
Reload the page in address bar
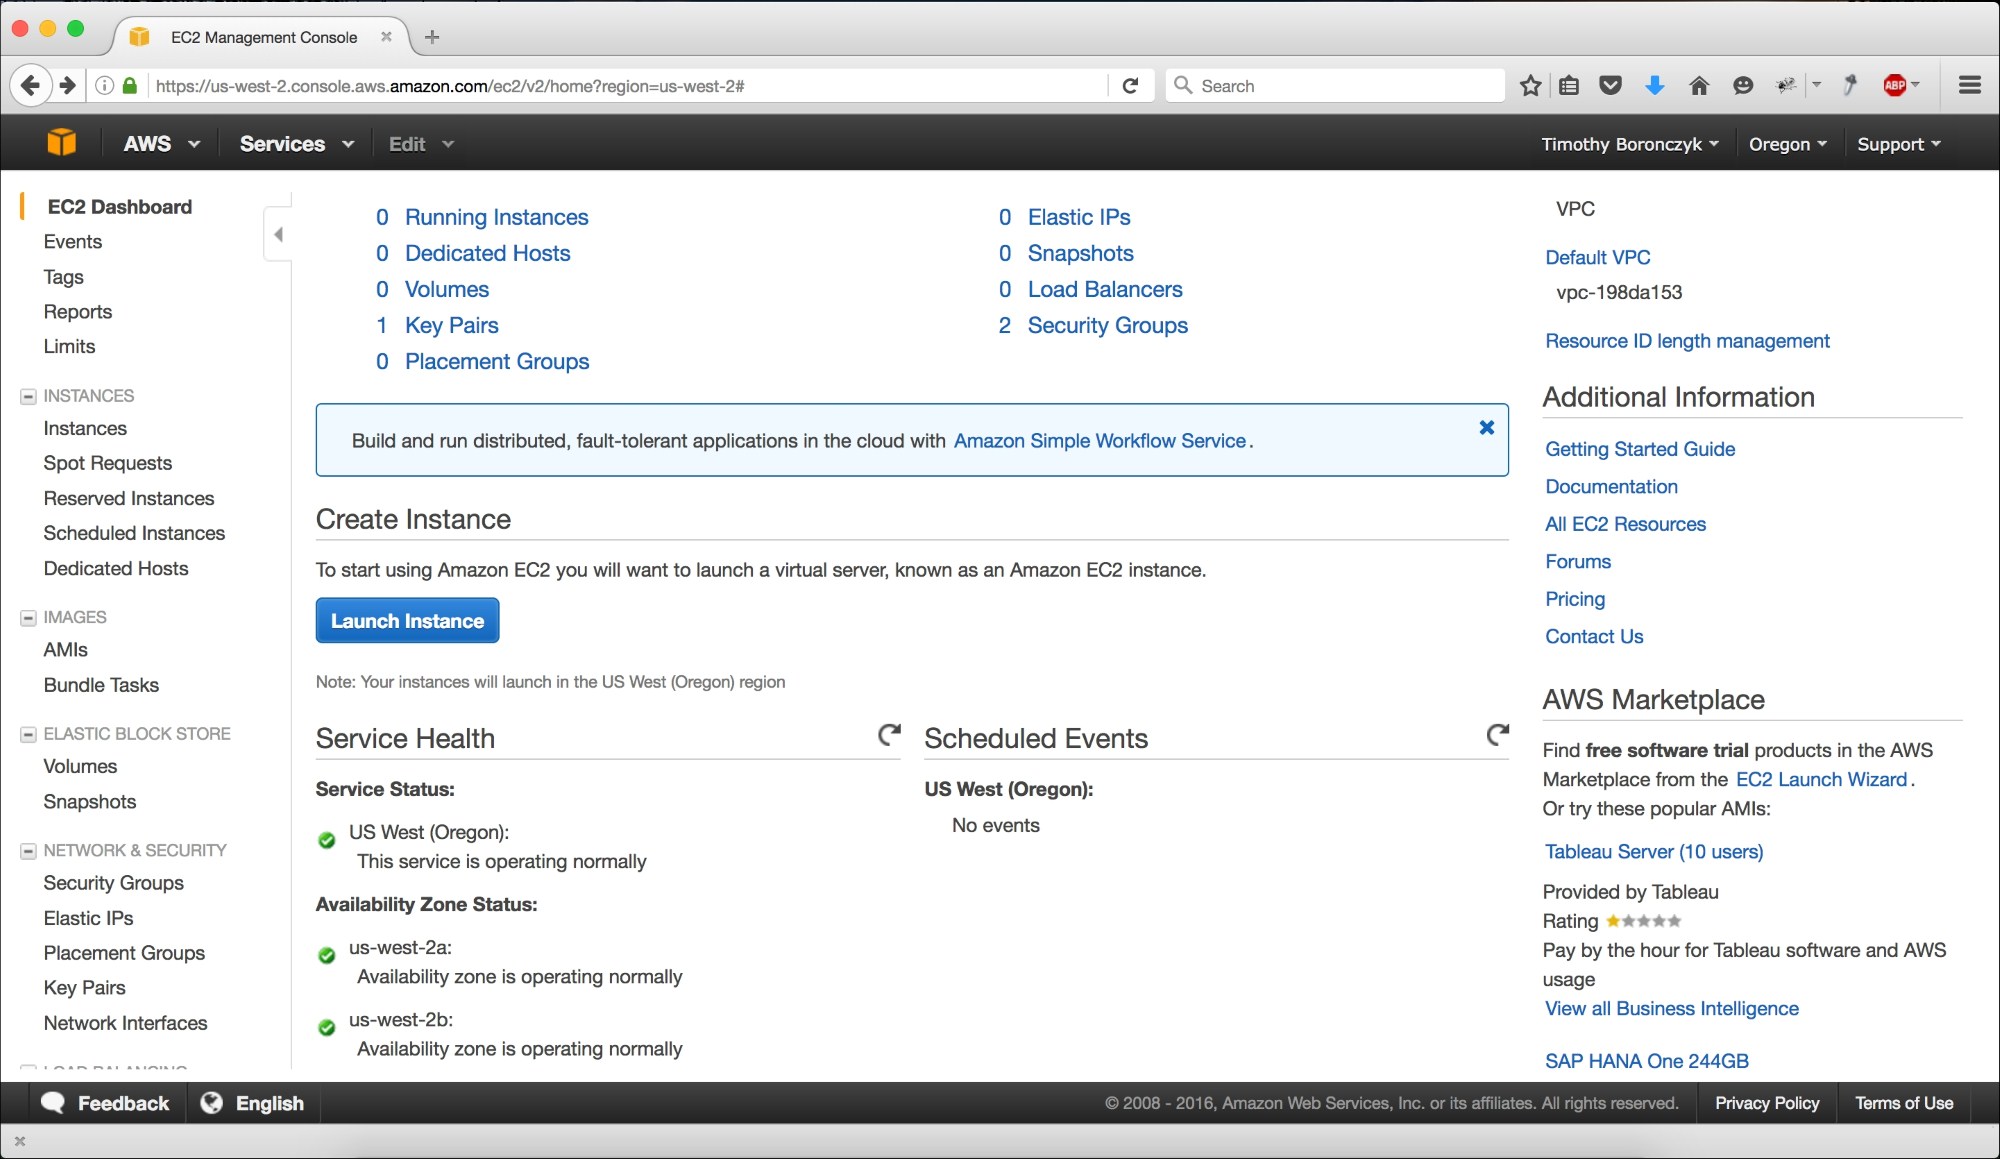[1130, 86]
